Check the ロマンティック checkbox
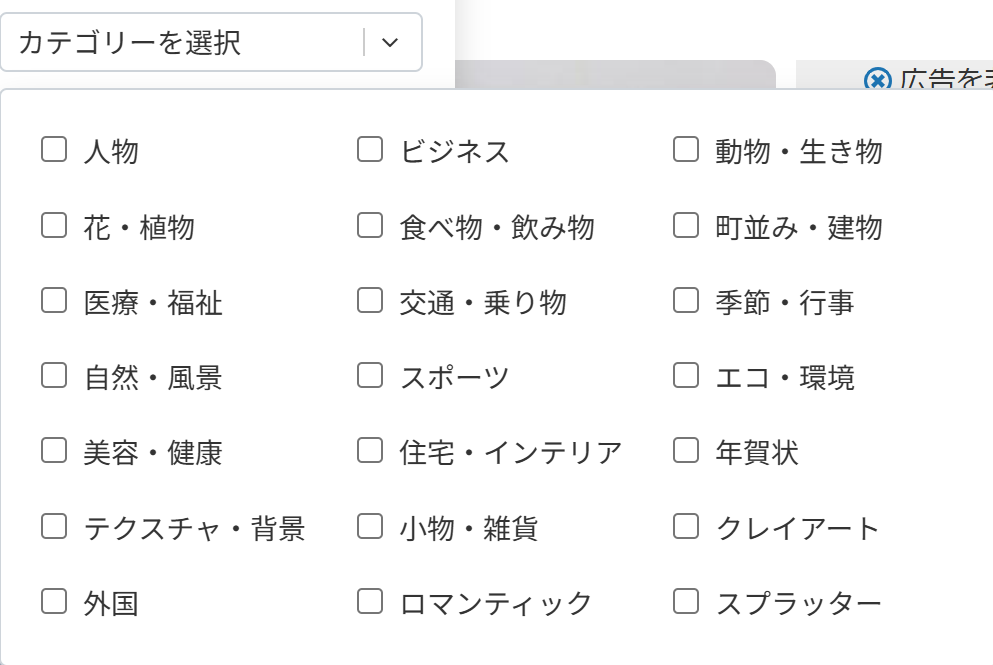Screen dimensions: 993x665 point(370,601)
